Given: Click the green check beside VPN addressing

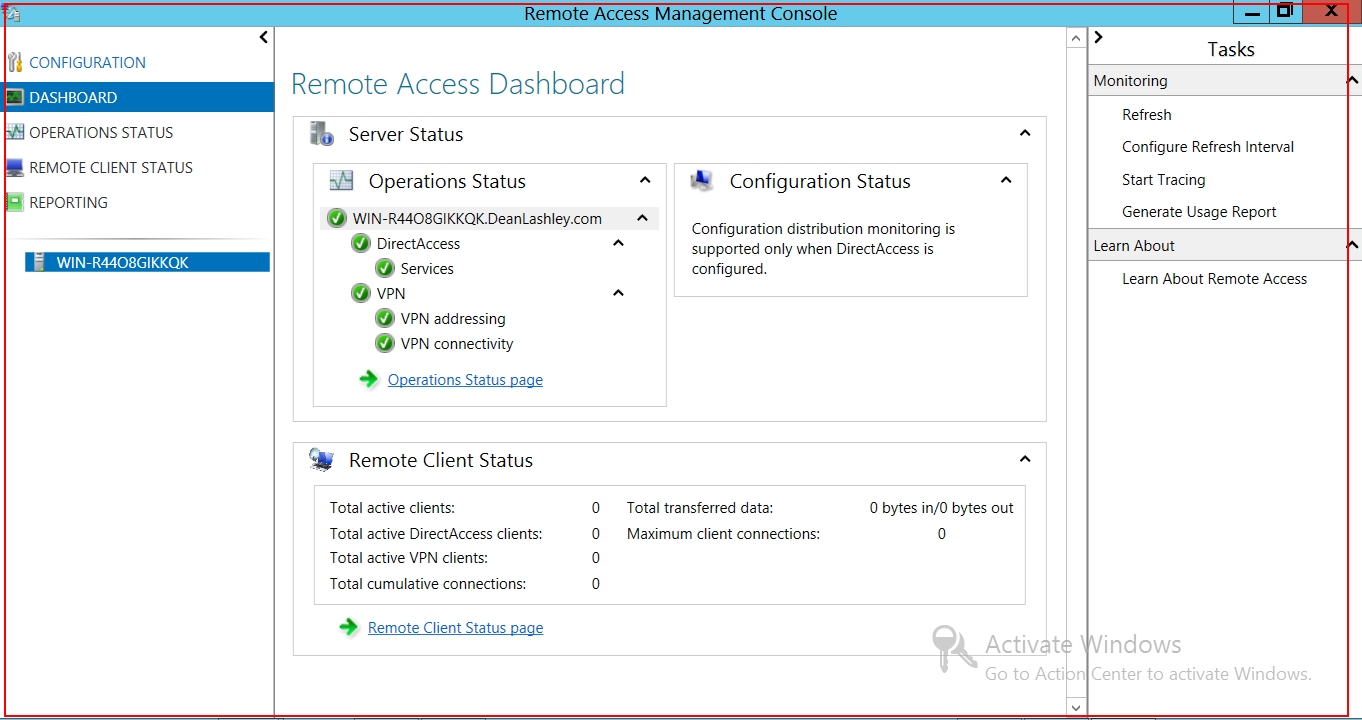Looking at the screenshot, I should [385, 318].
